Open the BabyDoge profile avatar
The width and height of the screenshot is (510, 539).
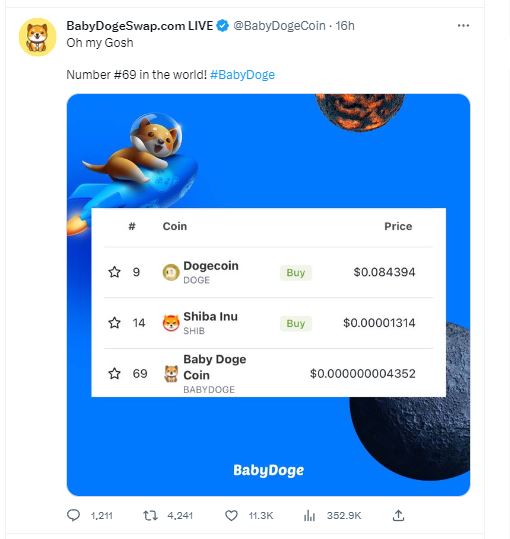37,37
